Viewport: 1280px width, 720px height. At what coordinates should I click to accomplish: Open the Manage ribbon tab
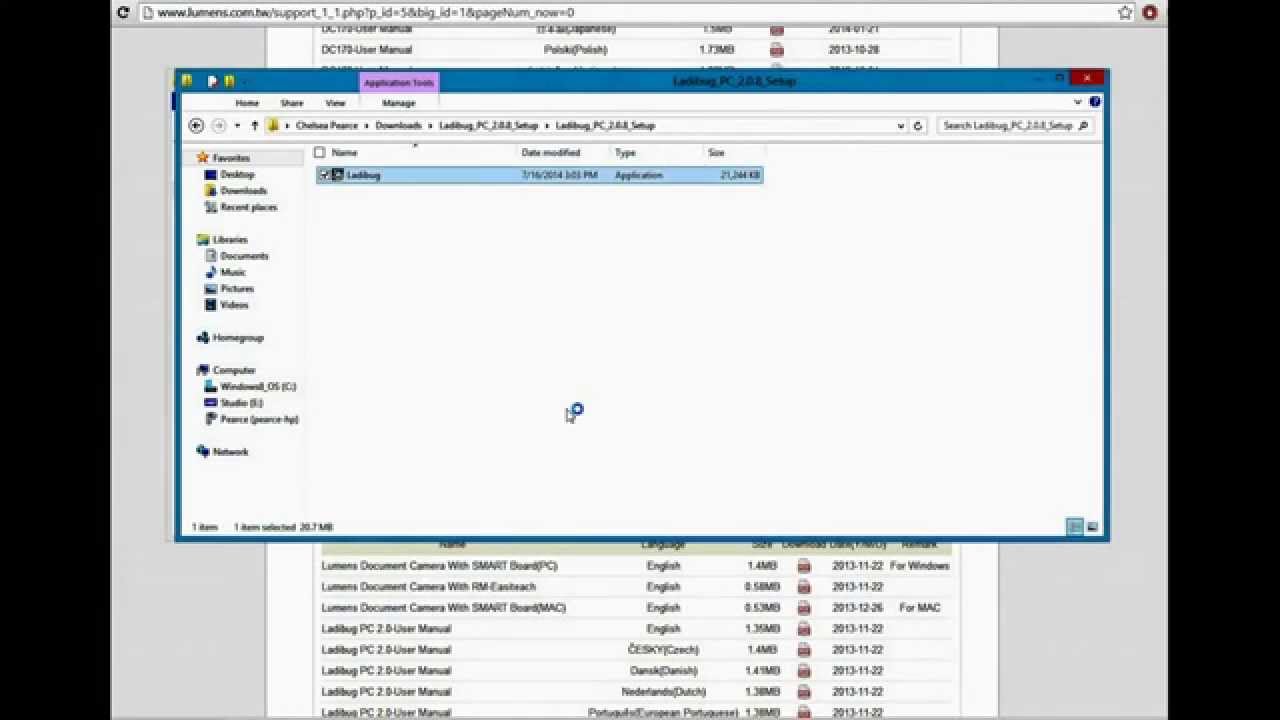[398, 103]
